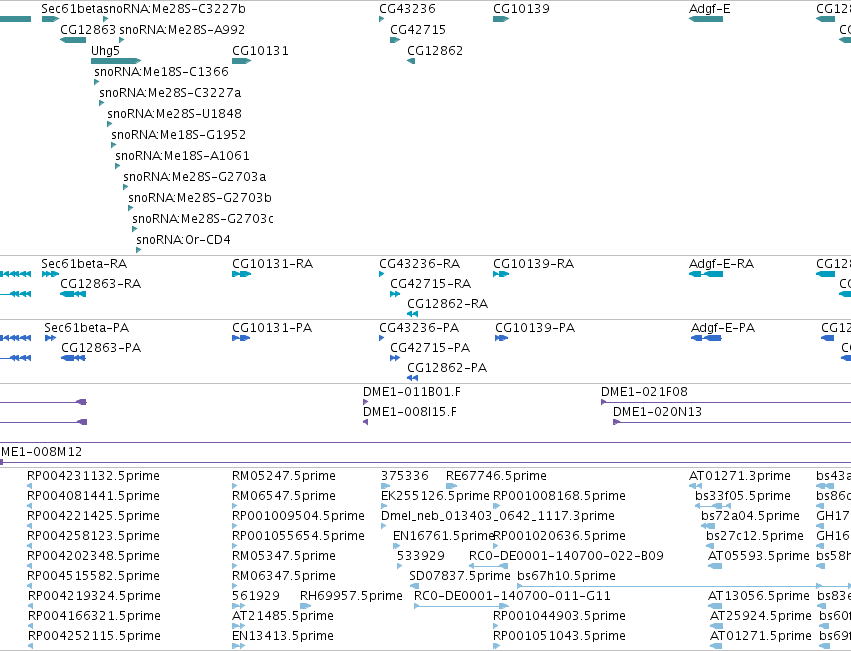Image resolution: width=851 pixels, height=651 pixels.
Task: Click the Sec61beta-PA protein label
Action: click(86, 328)
